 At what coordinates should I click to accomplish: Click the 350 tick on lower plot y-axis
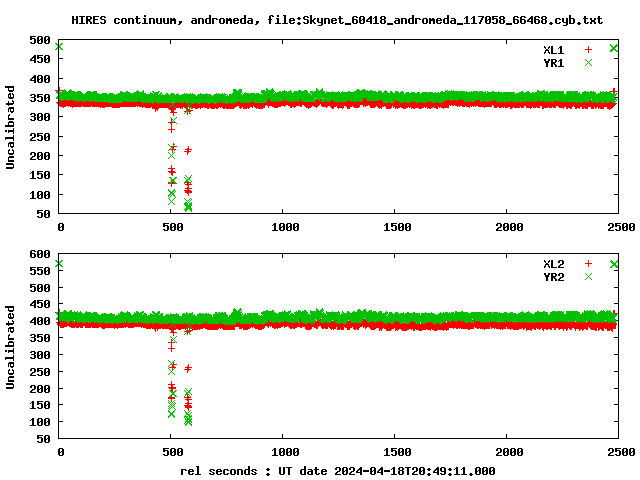[x=40, y=338]
